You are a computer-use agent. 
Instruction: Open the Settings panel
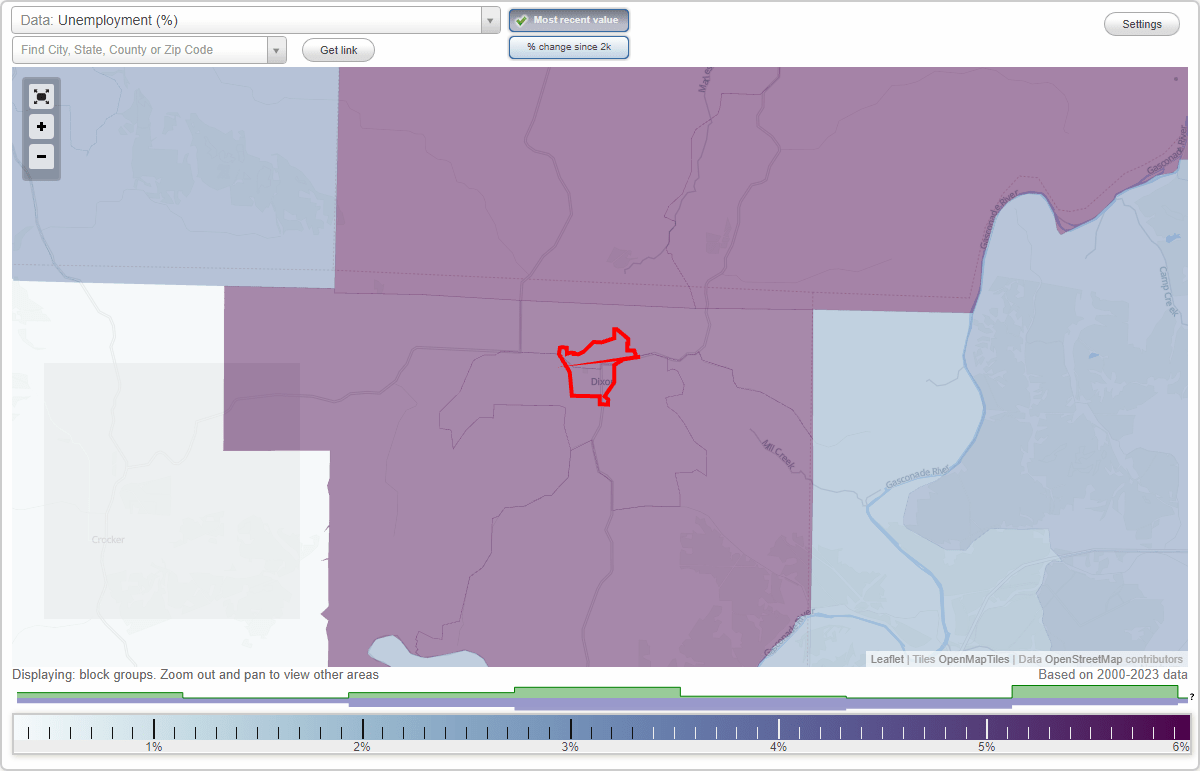click(x=1141, y=23)
